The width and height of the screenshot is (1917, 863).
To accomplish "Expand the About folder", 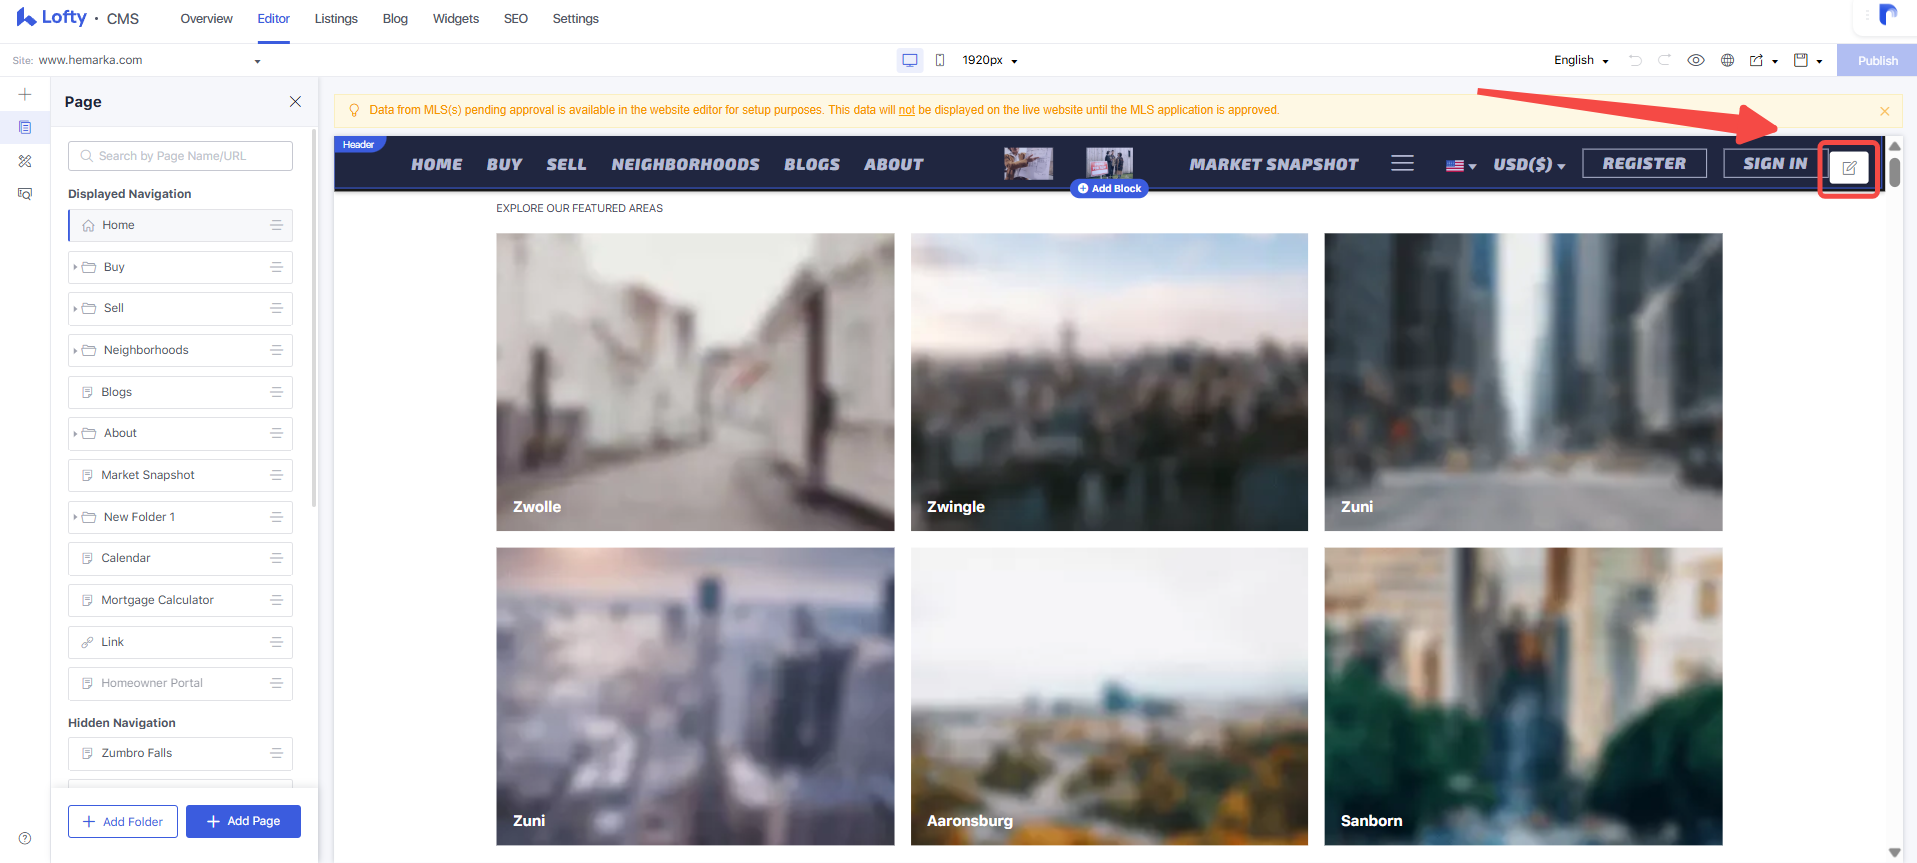I will [75, 433].
